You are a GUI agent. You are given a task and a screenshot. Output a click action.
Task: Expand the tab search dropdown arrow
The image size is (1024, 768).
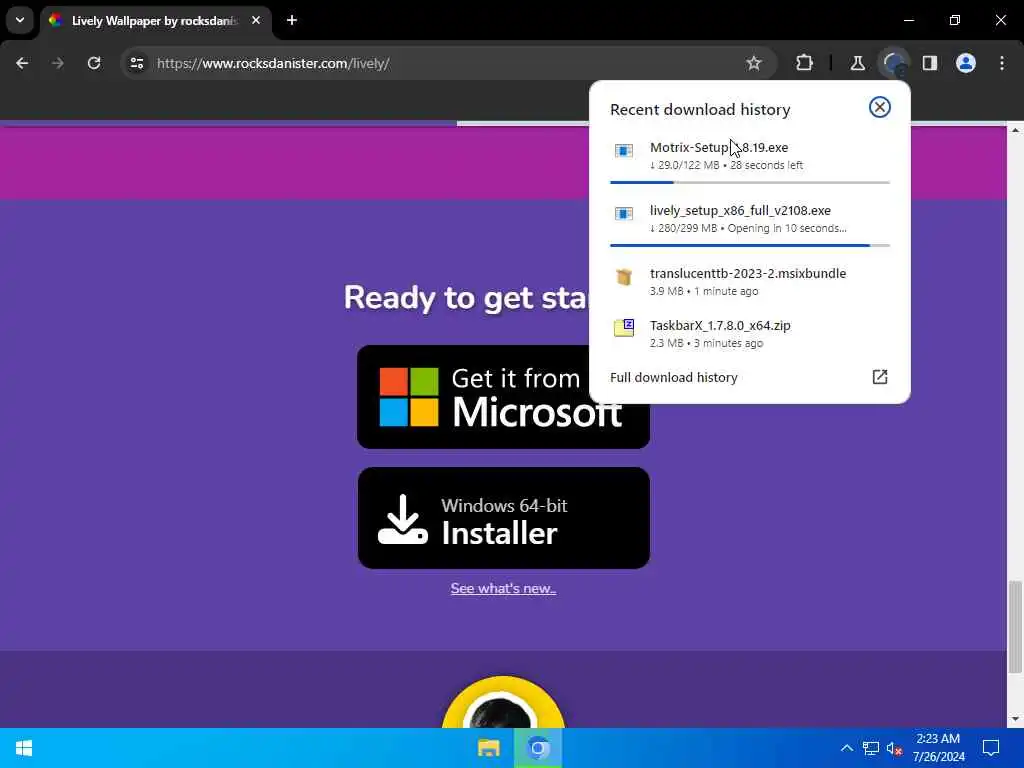pyautogui.click(x=20, y=20)
